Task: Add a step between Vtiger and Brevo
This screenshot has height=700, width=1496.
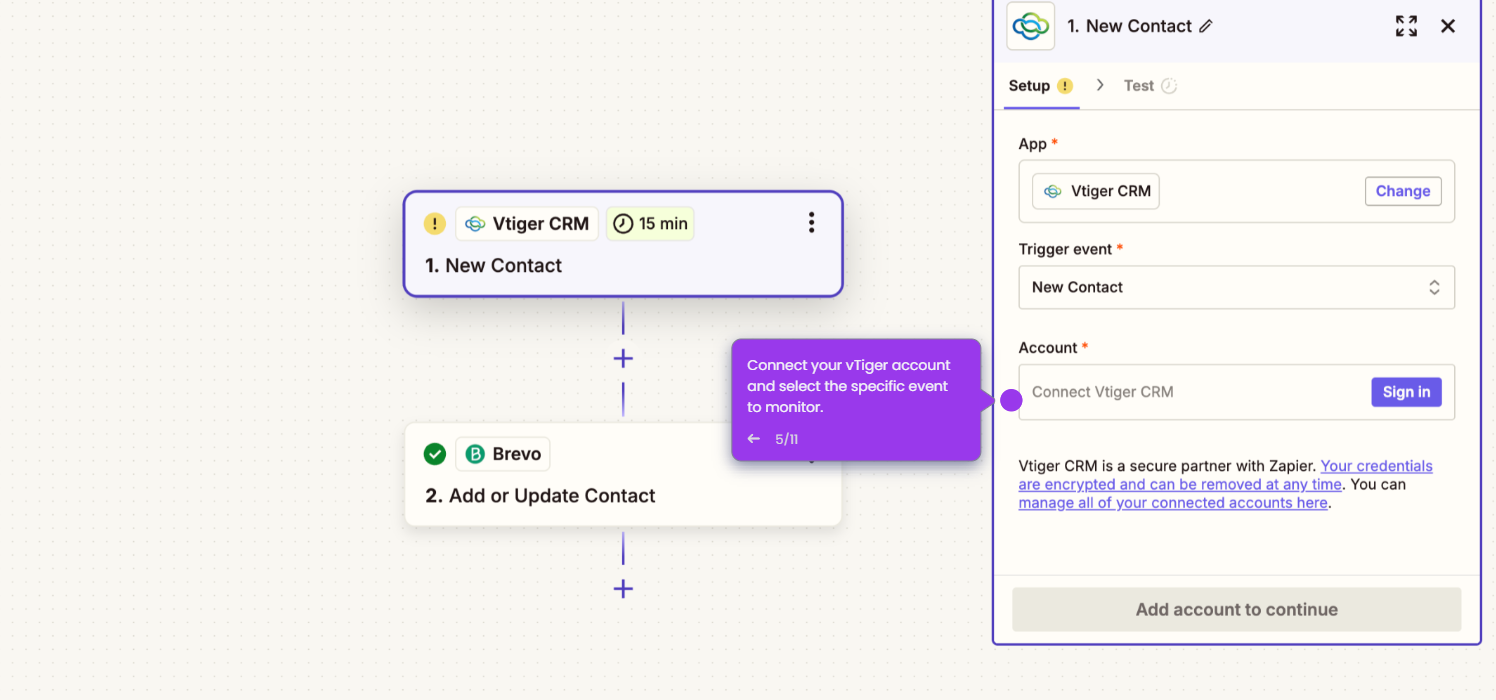Action: point(623,358)
